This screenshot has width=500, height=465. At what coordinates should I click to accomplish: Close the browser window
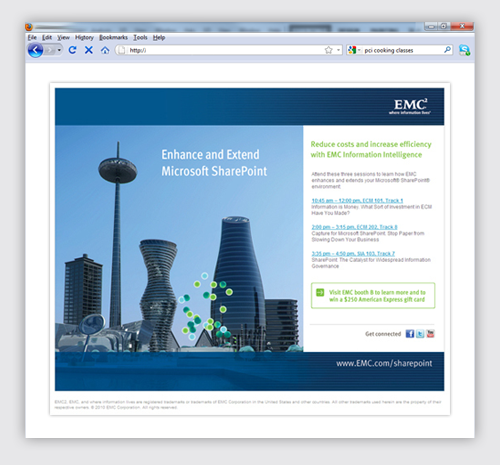(x=462, y=26)
